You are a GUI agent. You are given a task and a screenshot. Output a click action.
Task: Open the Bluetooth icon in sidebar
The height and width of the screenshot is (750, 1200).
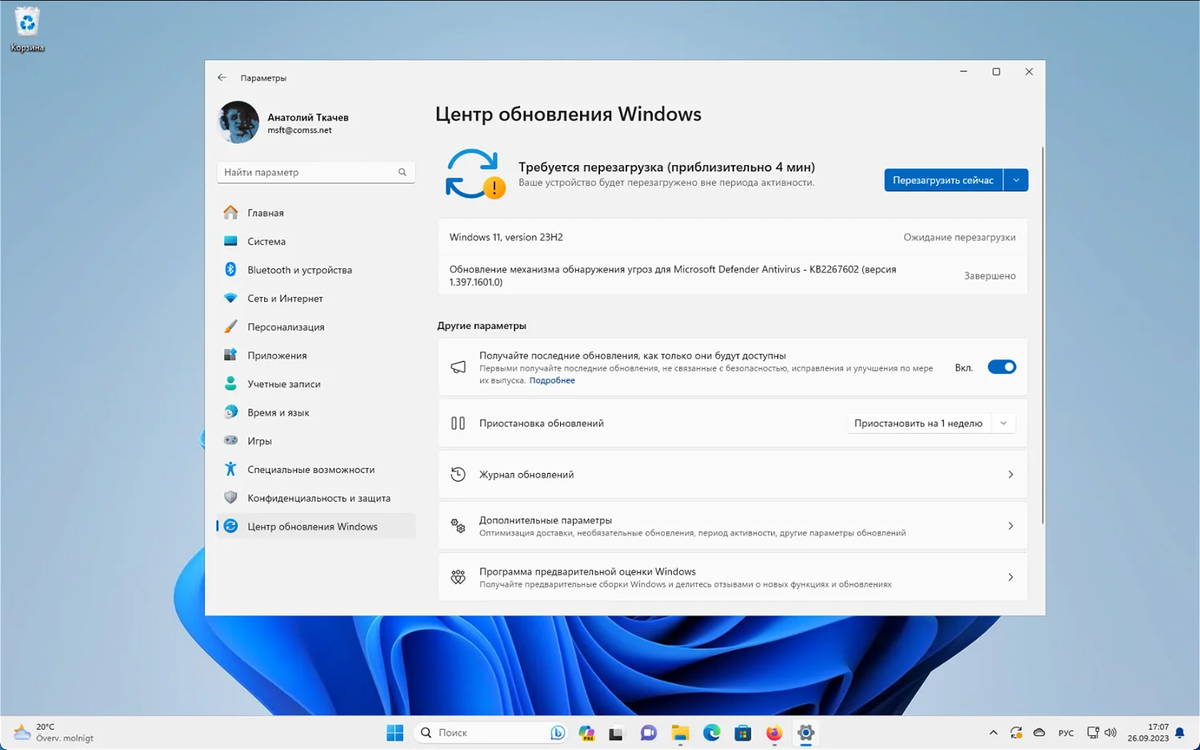[x=231, y=270]
